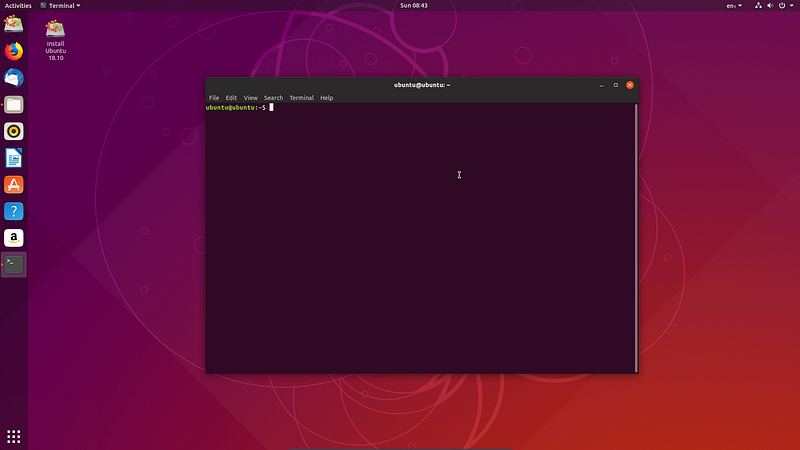800x450 pixels.
Task: Expand the system menu arrow
Action: (x=792, y=6)
